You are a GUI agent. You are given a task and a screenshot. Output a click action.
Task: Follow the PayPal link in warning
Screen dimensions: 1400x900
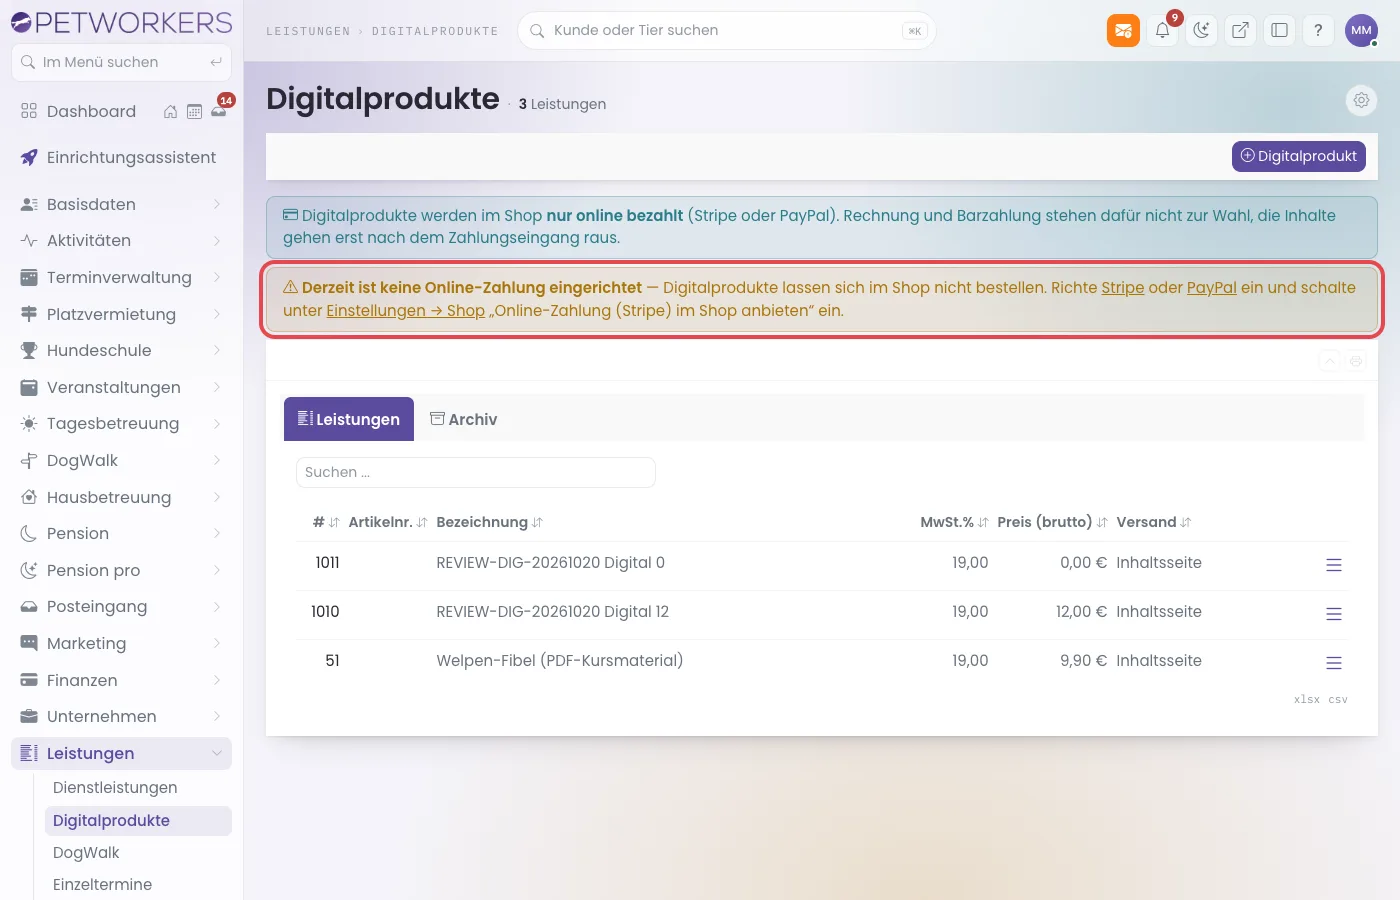pyautogui.click(x=1211, y=287)
